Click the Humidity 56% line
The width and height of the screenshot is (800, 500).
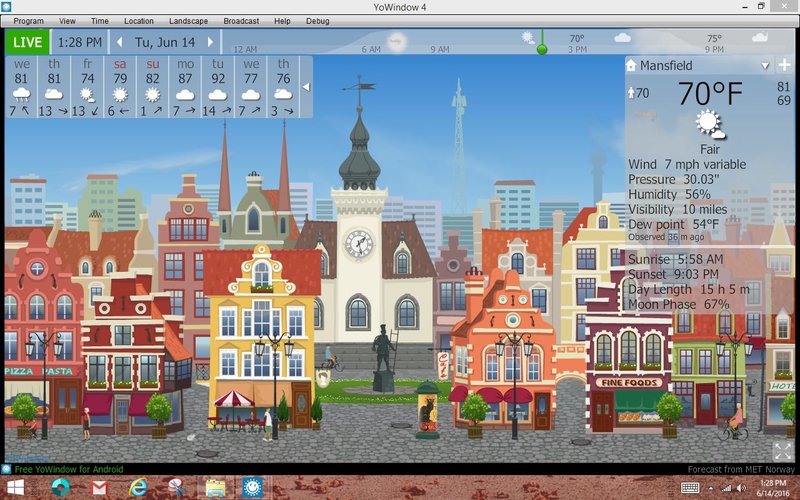[669, 194]
